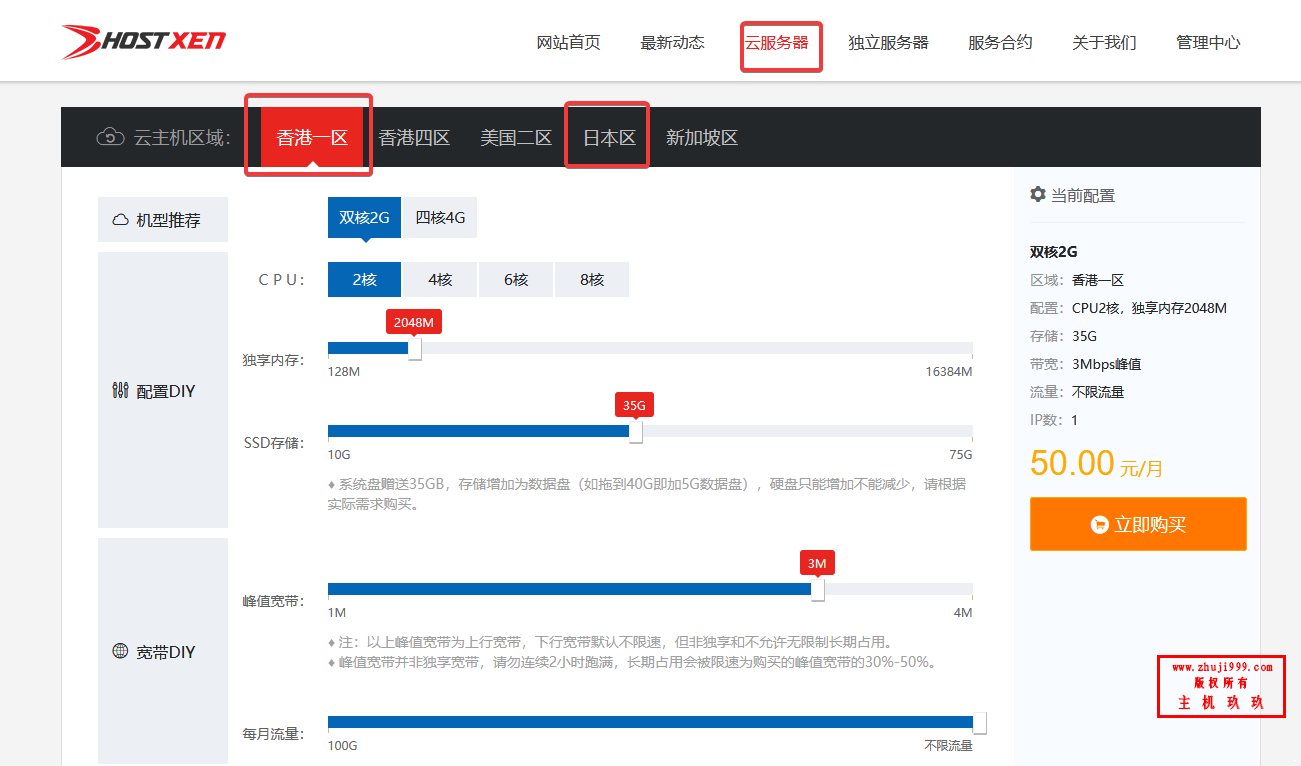The height and width of the screenshot is (766, 1301).
Task: Open 网站首页 in the top menu
Action: tap(569, 43)
